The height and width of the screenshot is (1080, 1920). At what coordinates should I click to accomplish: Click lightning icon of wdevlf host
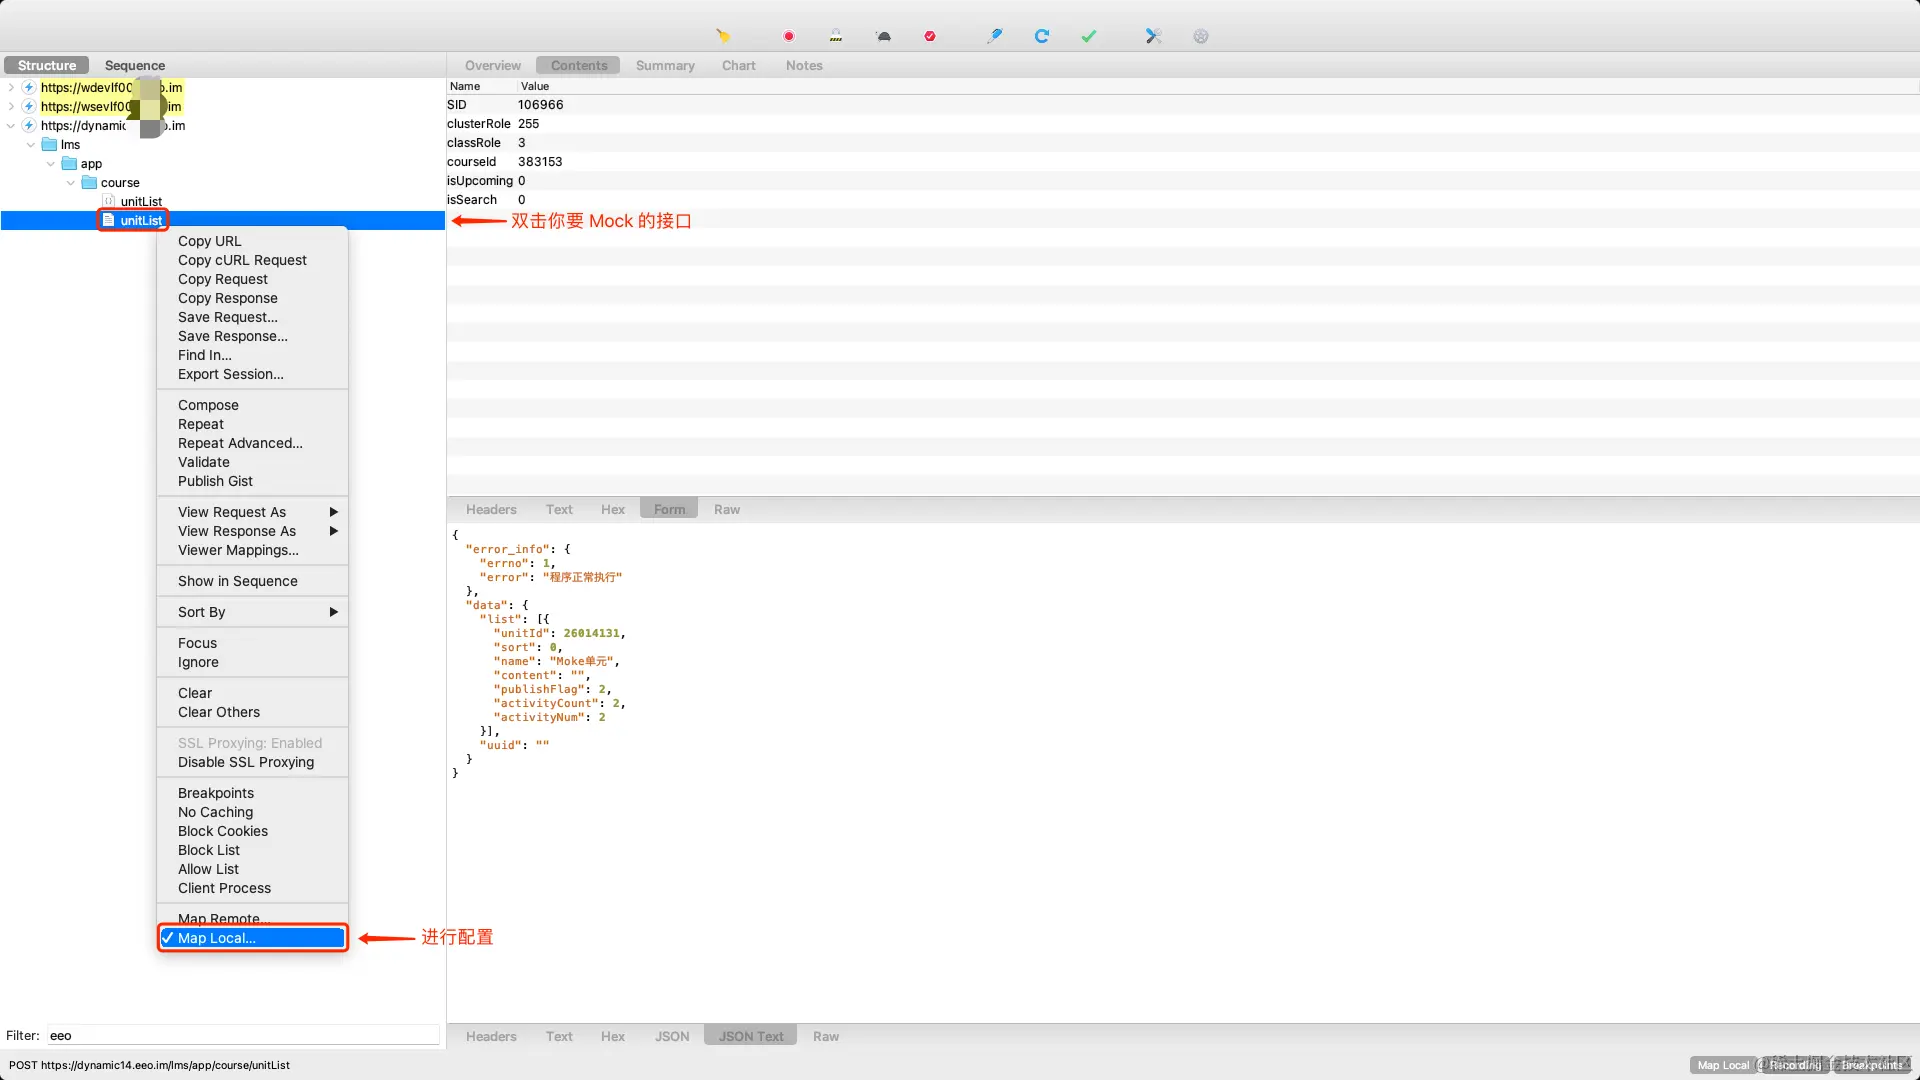pos(29,88)
